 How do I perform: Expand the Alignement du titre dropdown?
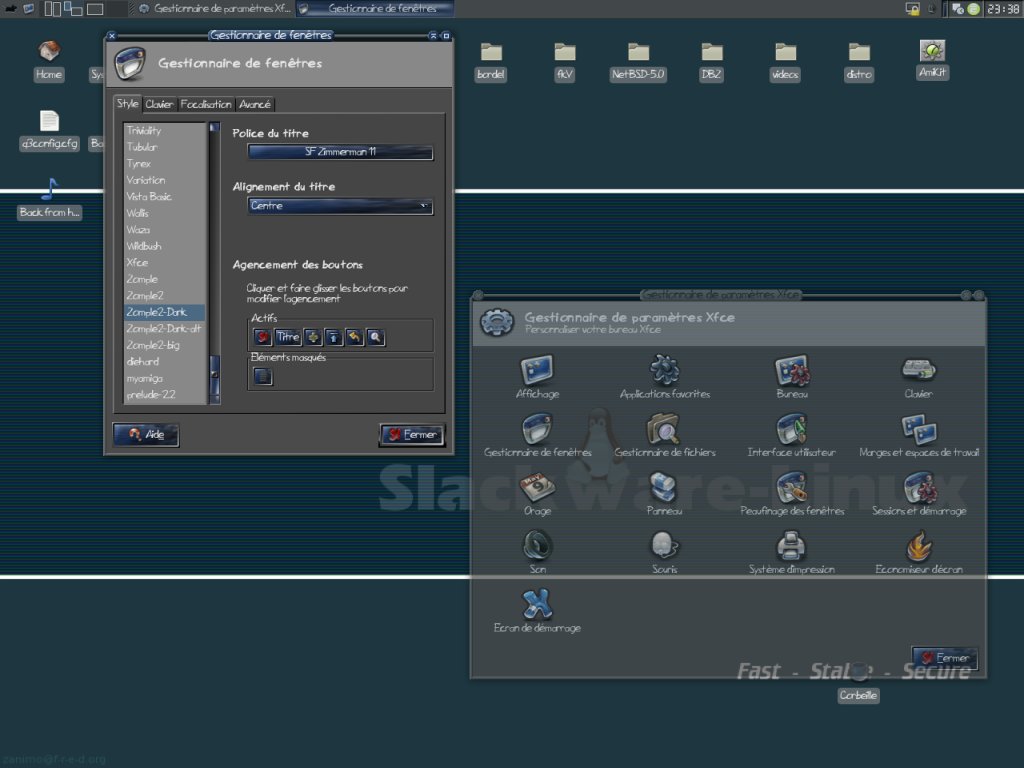pos(340,206)
